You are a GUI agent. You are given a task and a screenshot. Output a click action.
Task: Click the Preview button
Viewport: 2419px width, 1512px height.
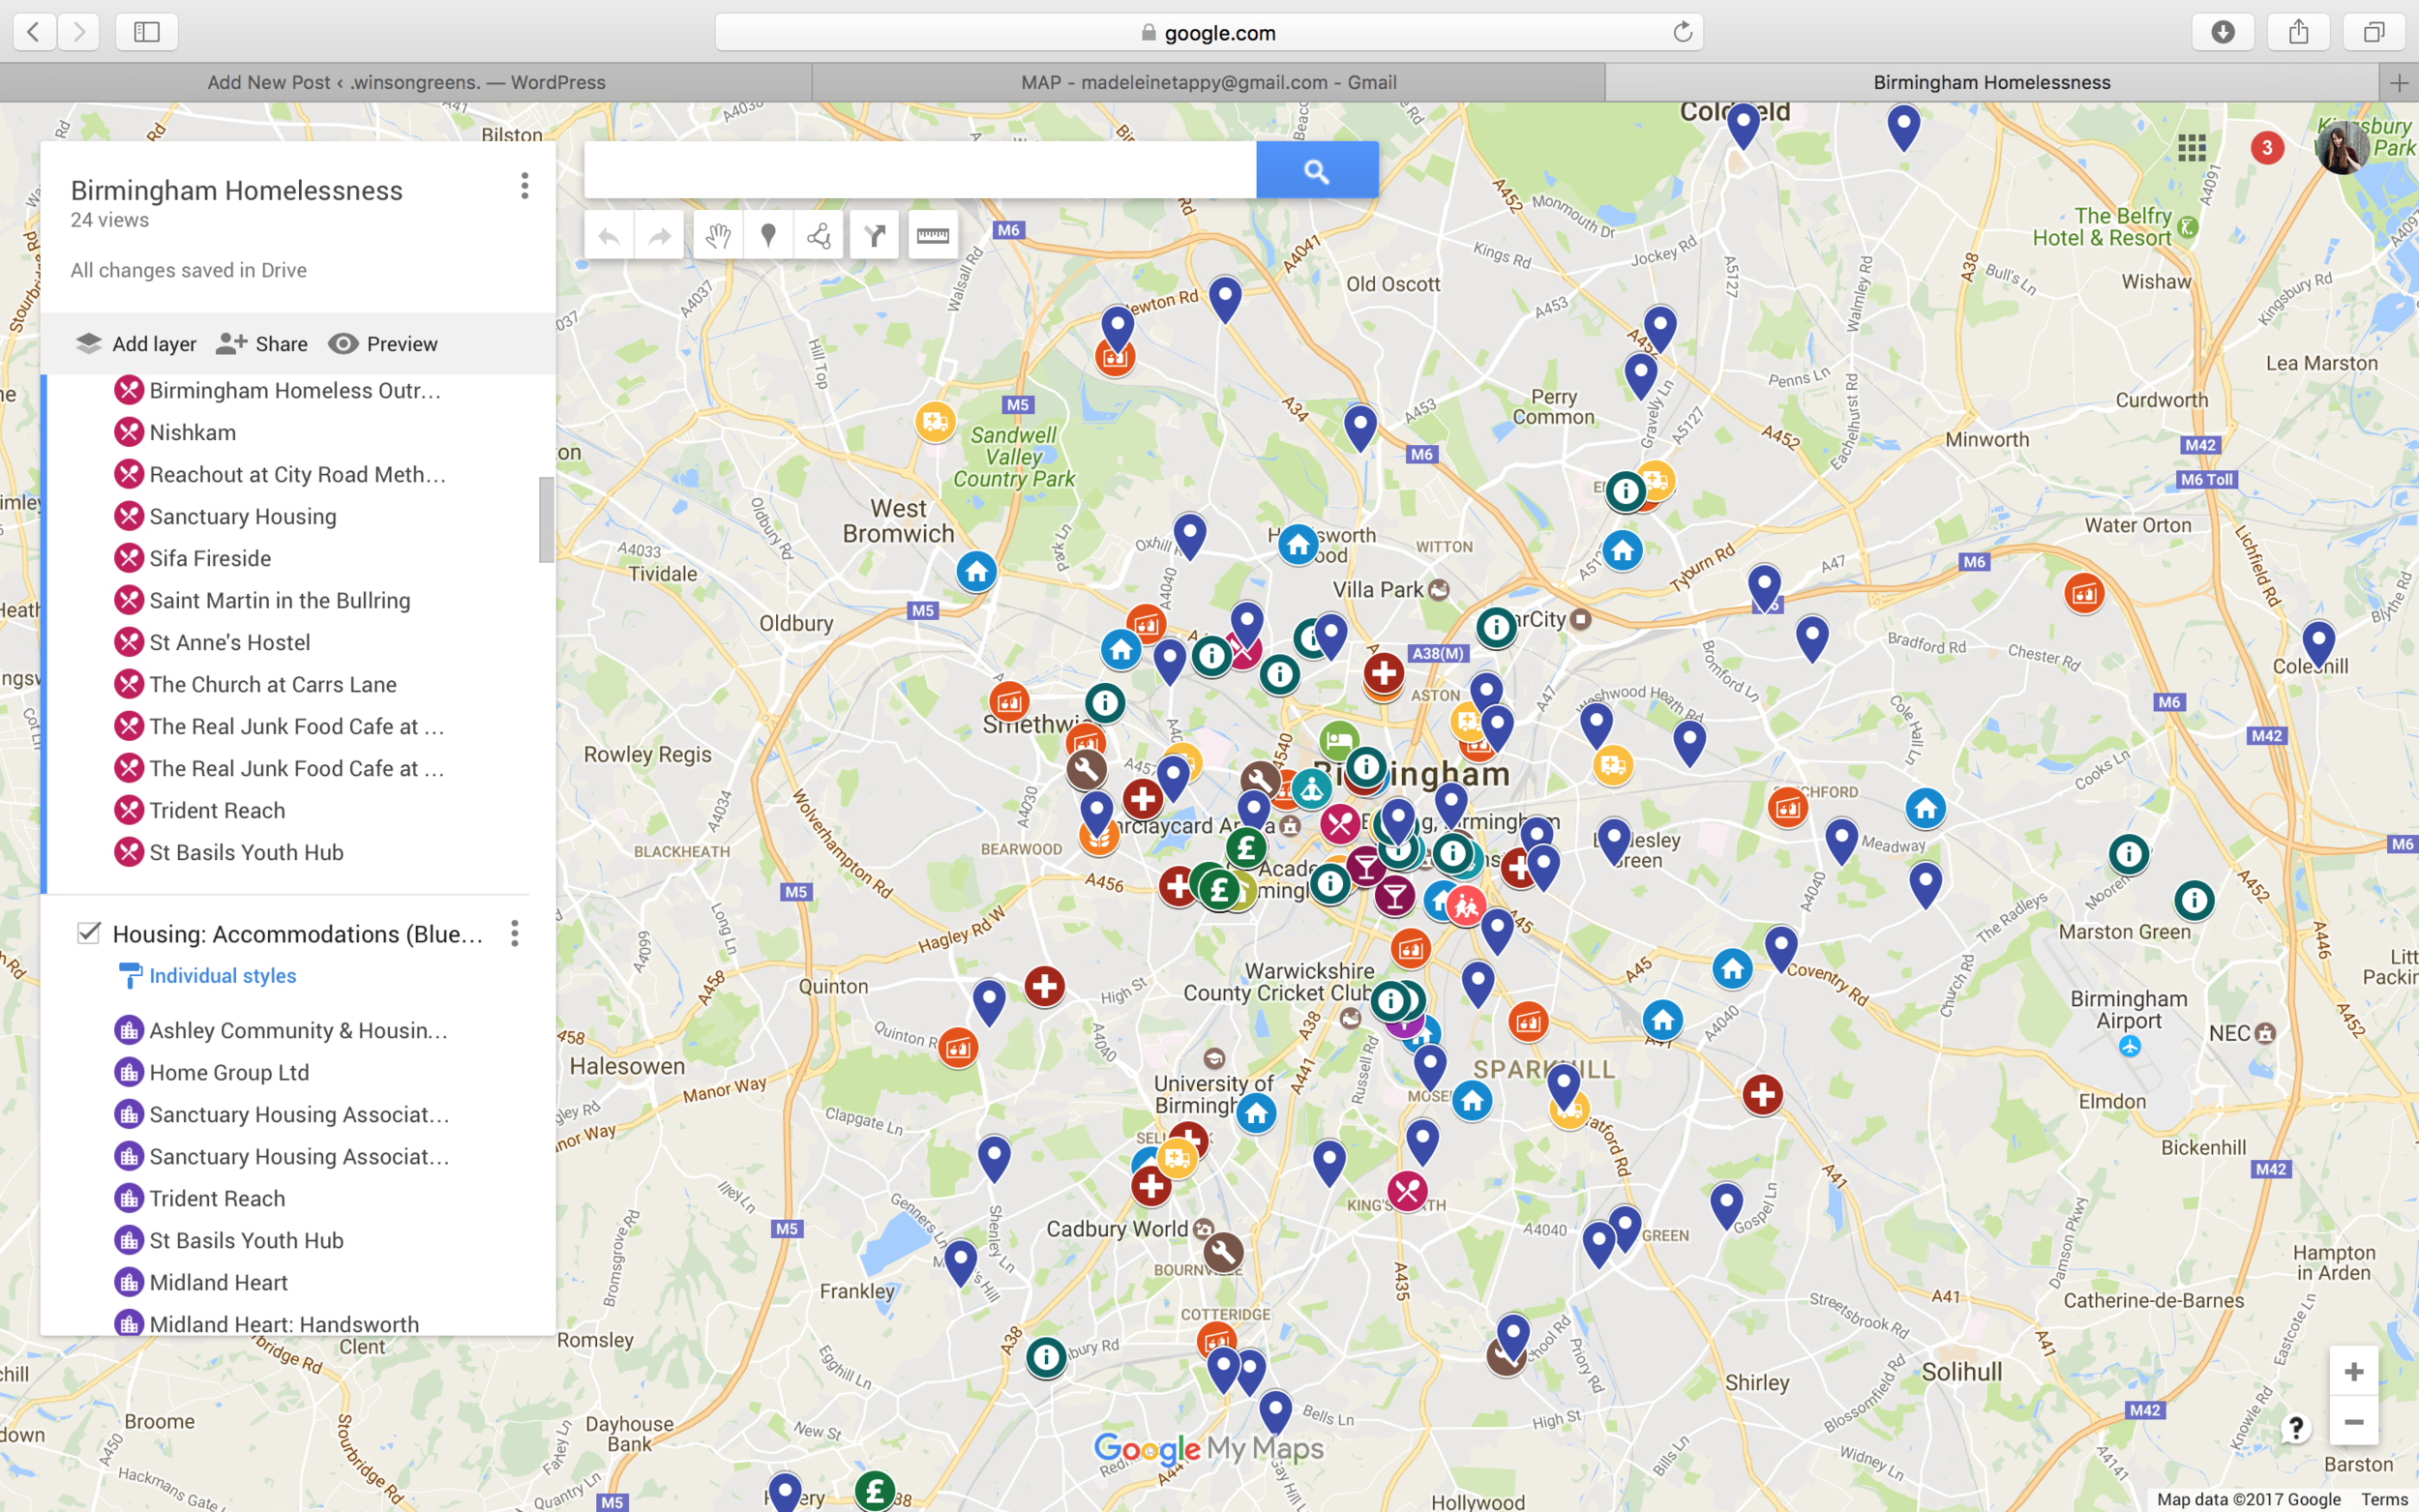383,344
